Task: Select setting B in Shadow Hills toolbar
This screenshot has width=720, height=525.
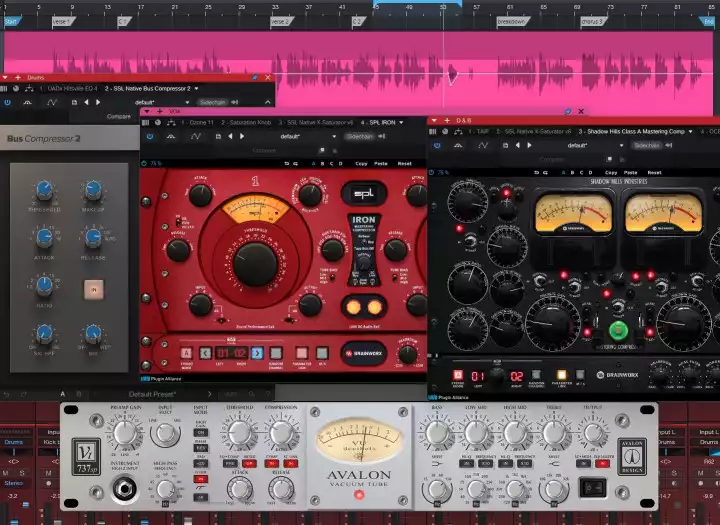Action: click(572, 173)
